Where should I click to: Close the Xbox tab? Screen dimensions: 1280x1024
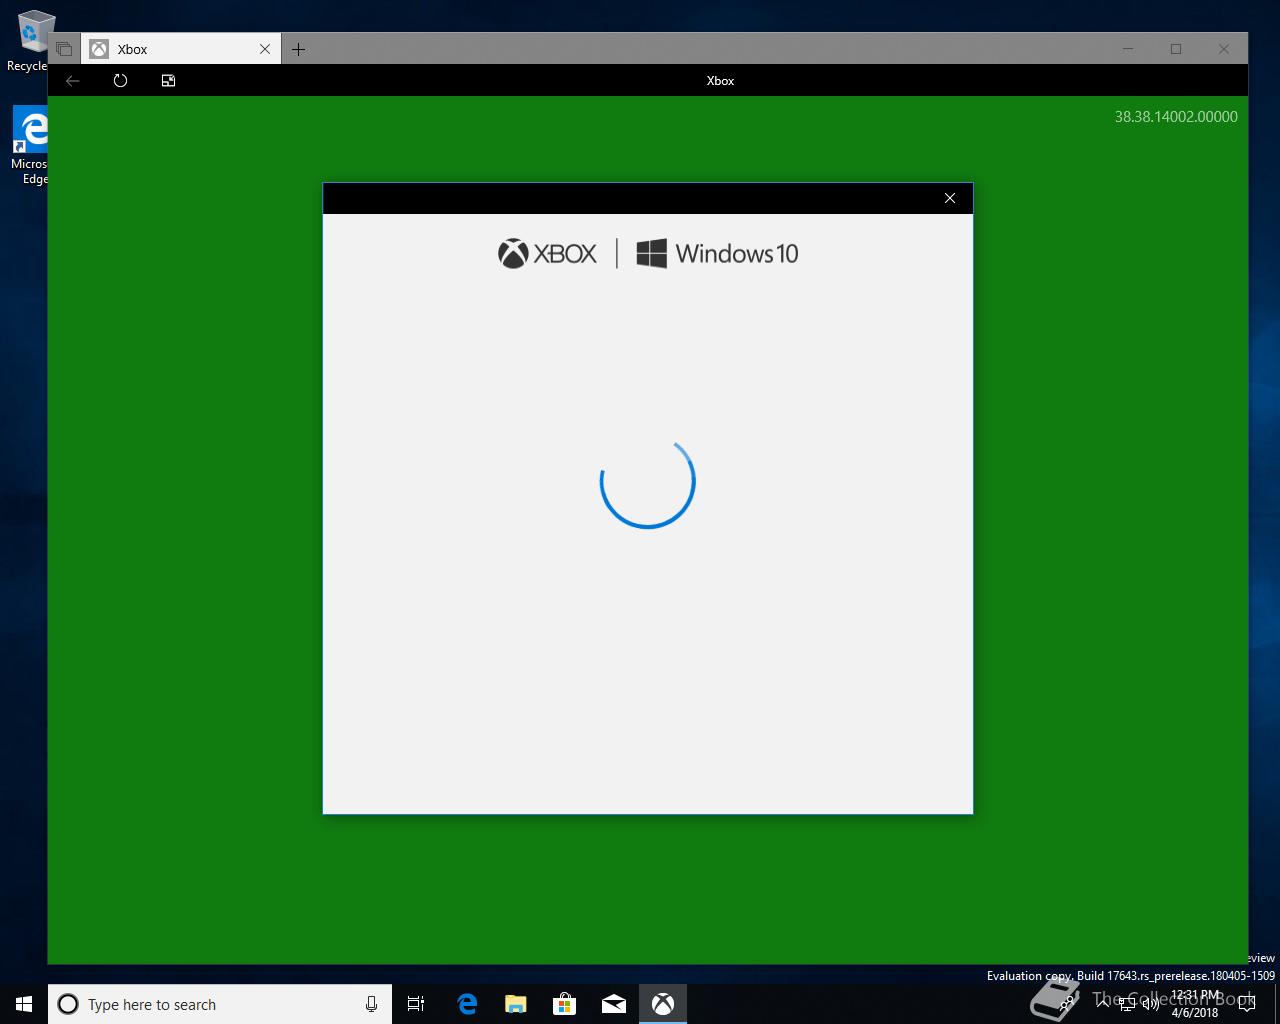(x=265, y=49)
